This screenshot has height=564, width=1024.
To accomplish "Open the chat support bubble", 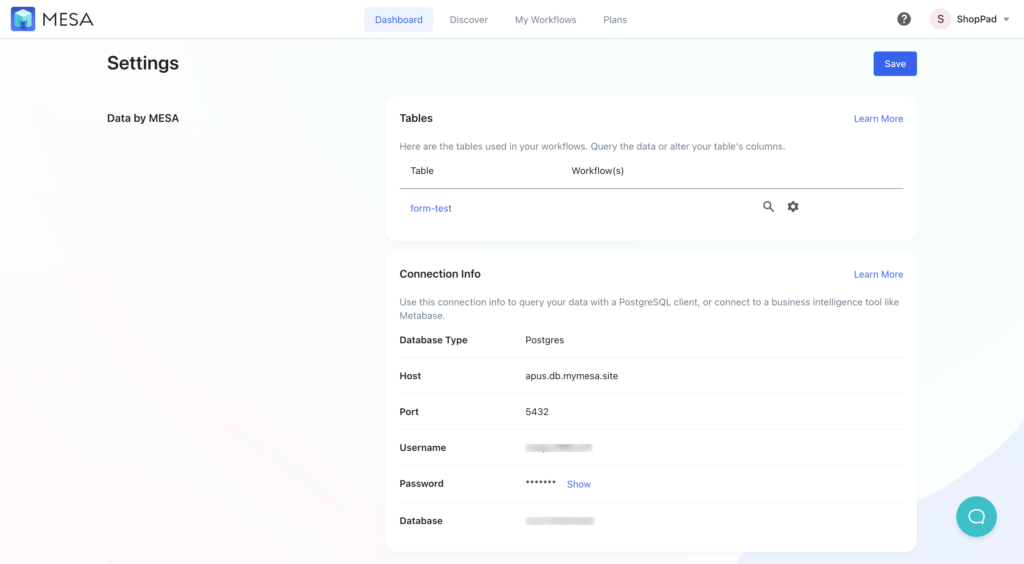I will tap(976, 516).
